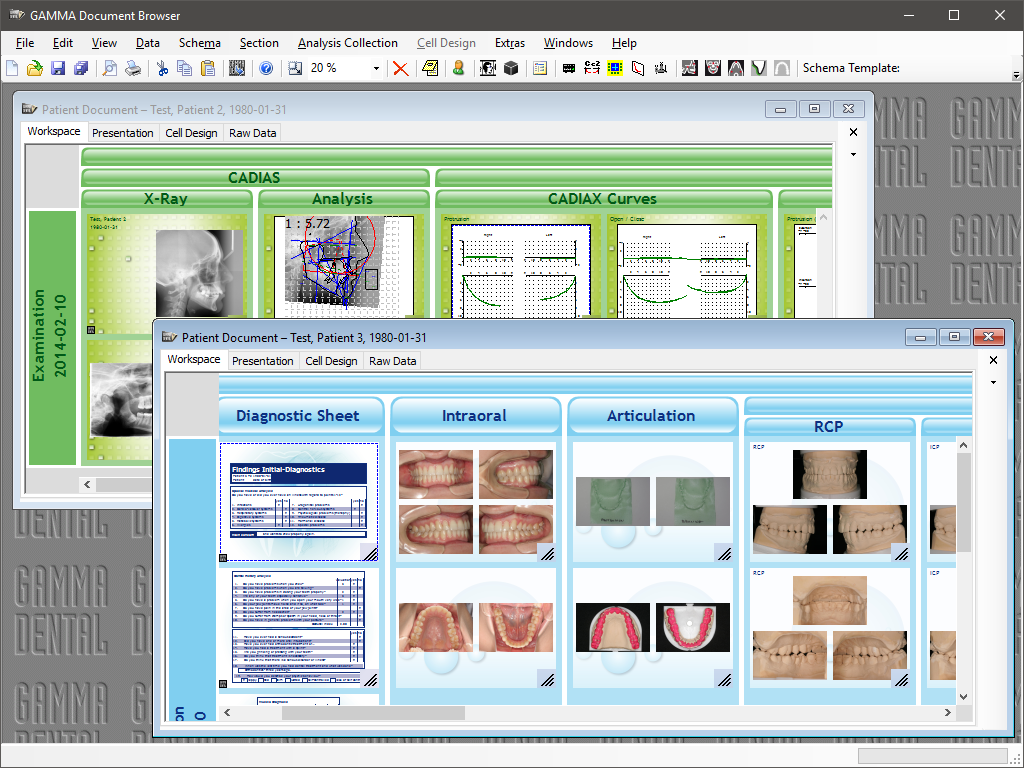
Task: Open a file with the folder icon
Action: pyautogui.click(x=35, y=69)
